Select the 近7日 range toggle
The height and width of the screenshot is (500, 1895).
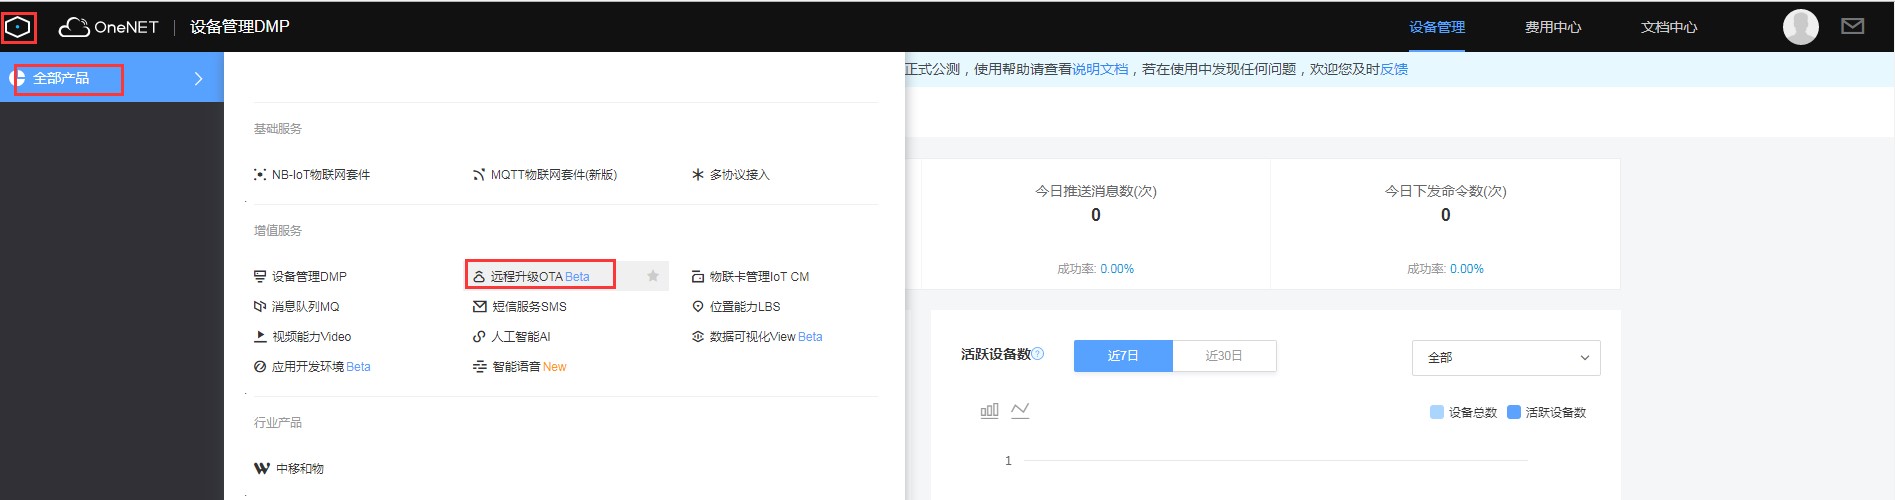click(1123, 356)
